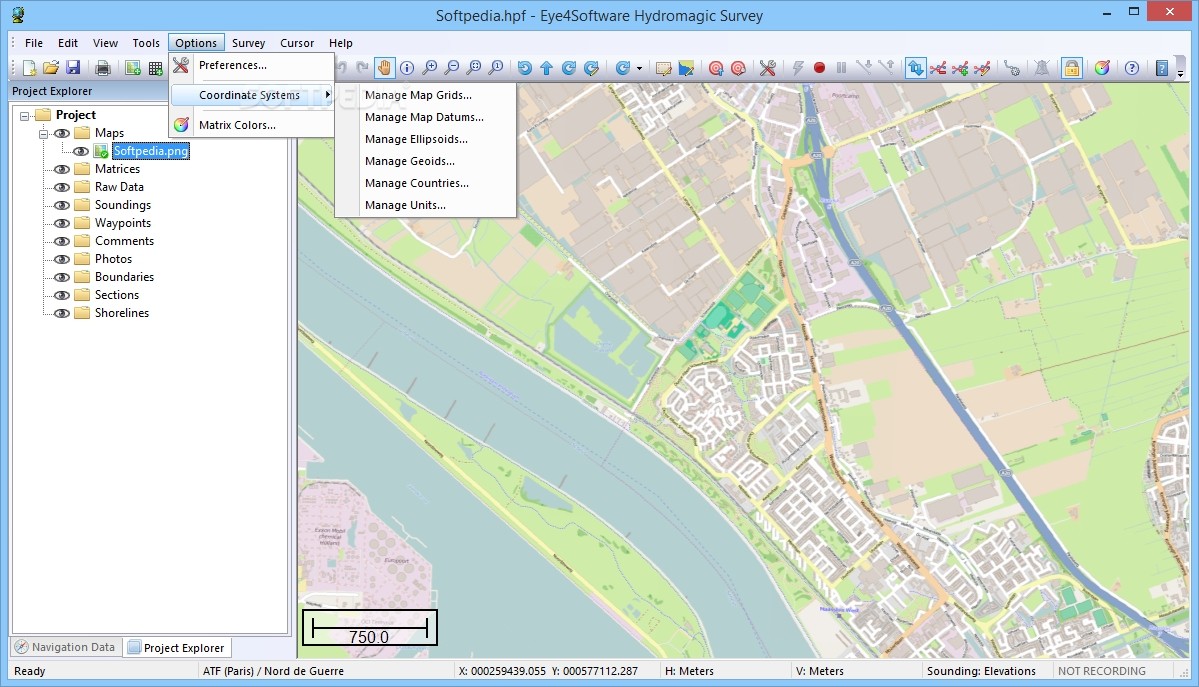Select Manage Map Grids entry
The image size is (1199, 687).
(x=426, y=95)
